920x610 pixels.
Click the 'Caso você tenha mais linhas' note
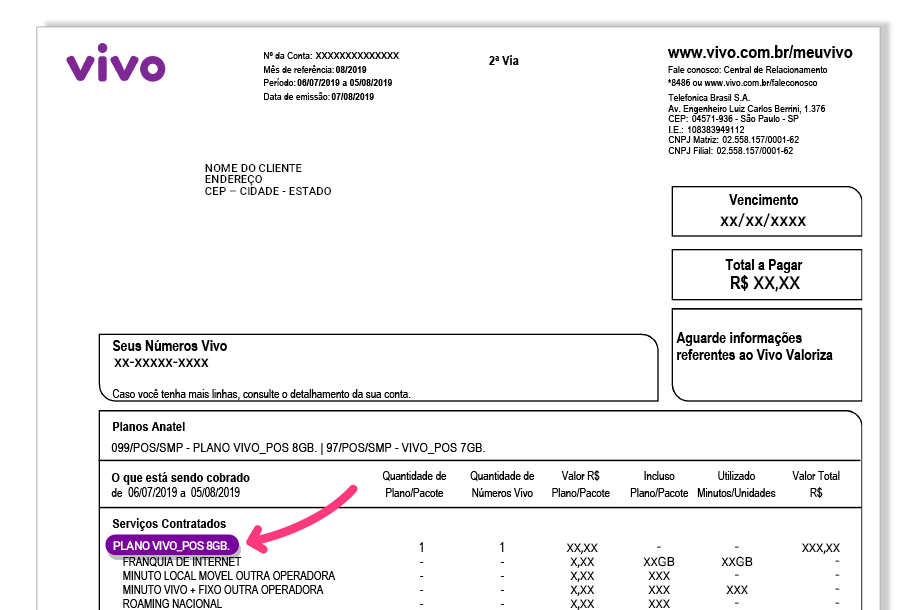click(x=262, y=394)
